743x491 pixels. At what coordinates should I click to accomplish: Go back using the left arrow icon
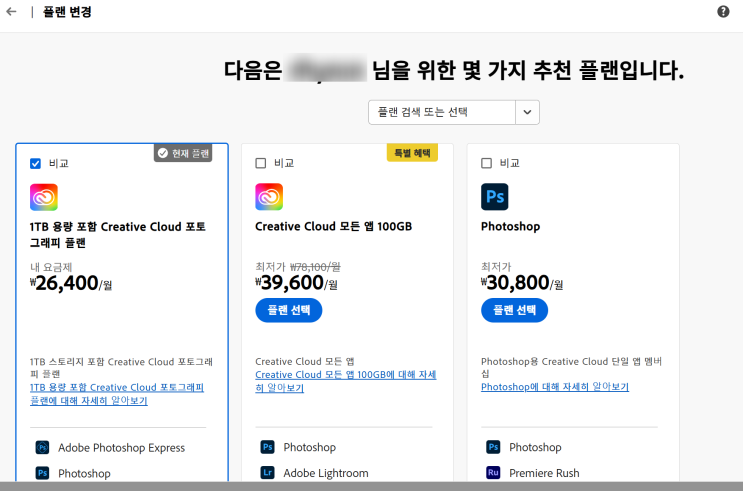(x=11, y=11)
